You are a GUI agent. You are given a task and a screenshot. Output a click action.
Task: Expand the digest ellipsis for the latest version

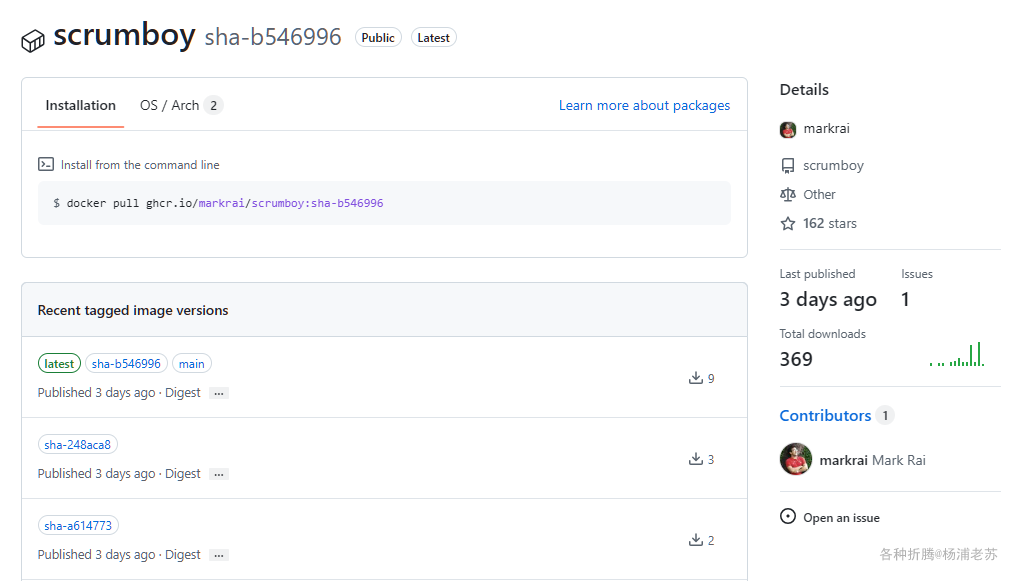click(x=219, y=394)
